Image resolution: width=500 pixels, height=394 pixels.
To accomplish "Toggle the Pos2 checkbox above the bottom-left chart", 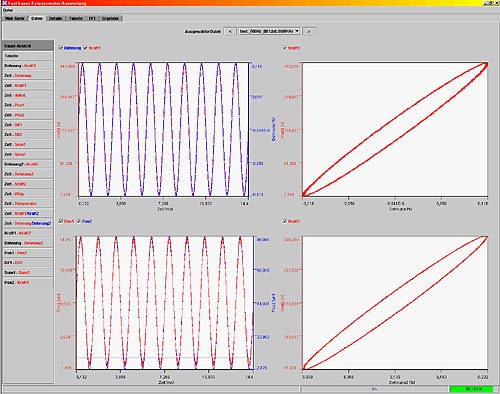I will 79,221.
